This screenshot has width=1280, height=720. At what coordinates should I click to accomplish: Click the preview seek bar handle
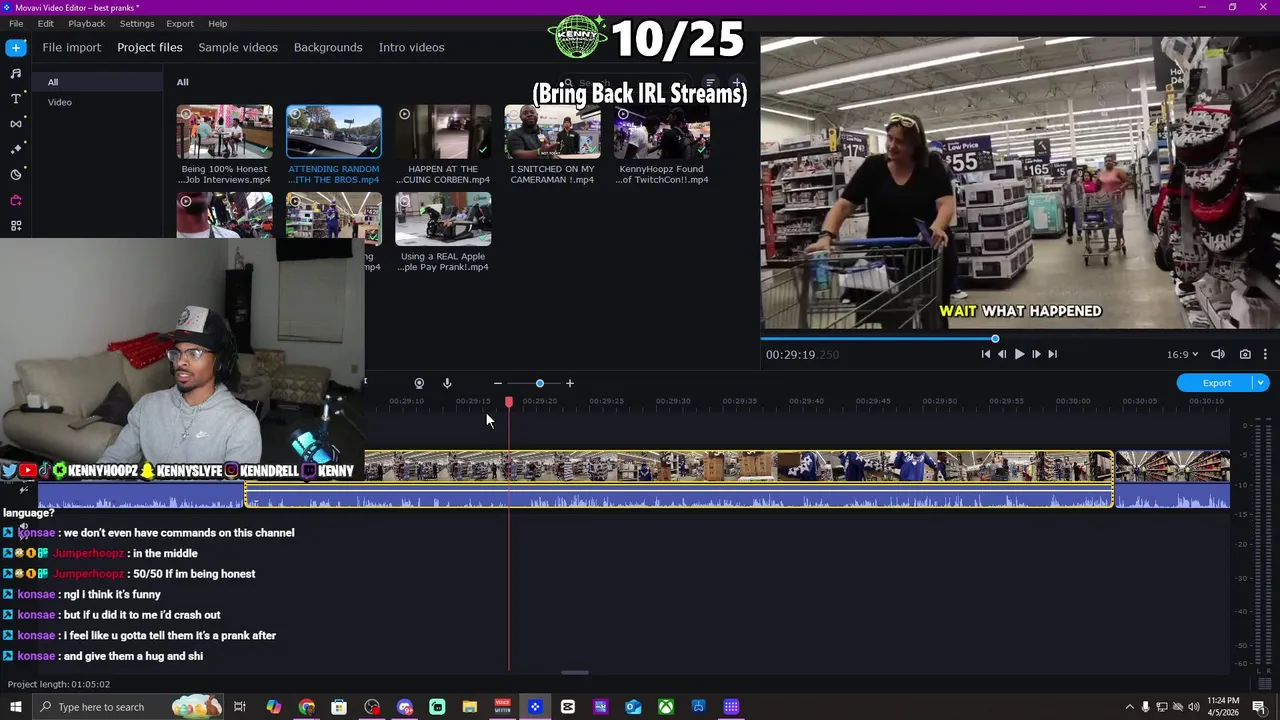[995, 339]
